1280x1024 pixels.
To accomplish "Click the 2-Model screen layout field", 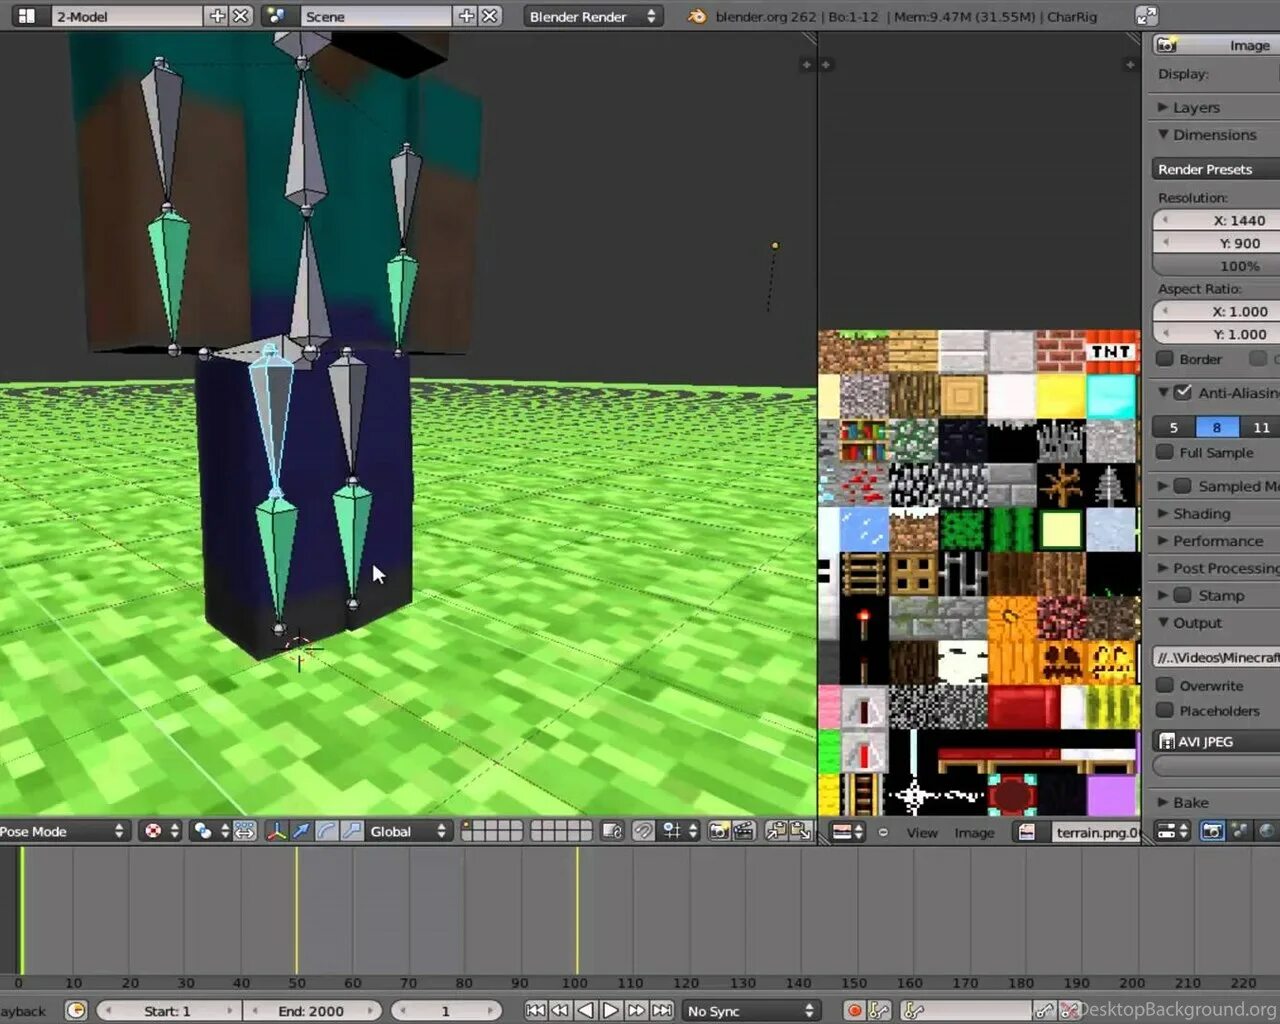I will pyautogui.click(x=126, y=16).
